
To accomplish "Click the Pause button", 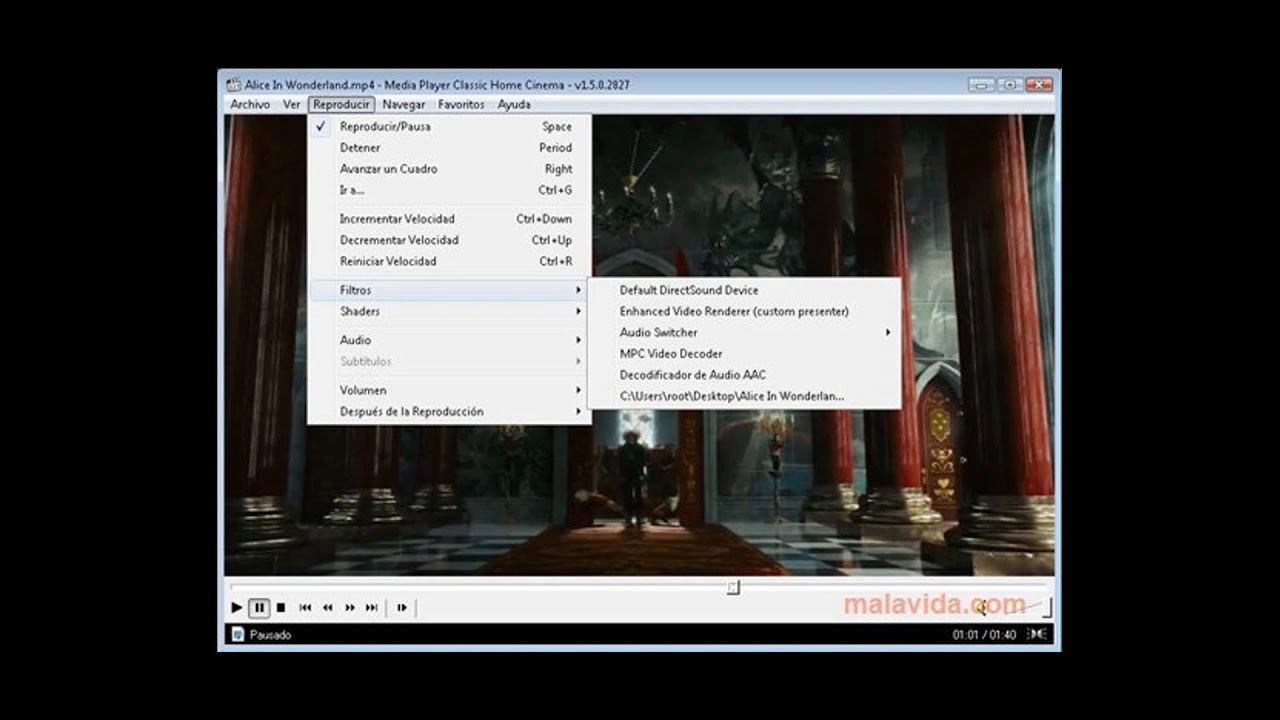I will tap(259, 607).
